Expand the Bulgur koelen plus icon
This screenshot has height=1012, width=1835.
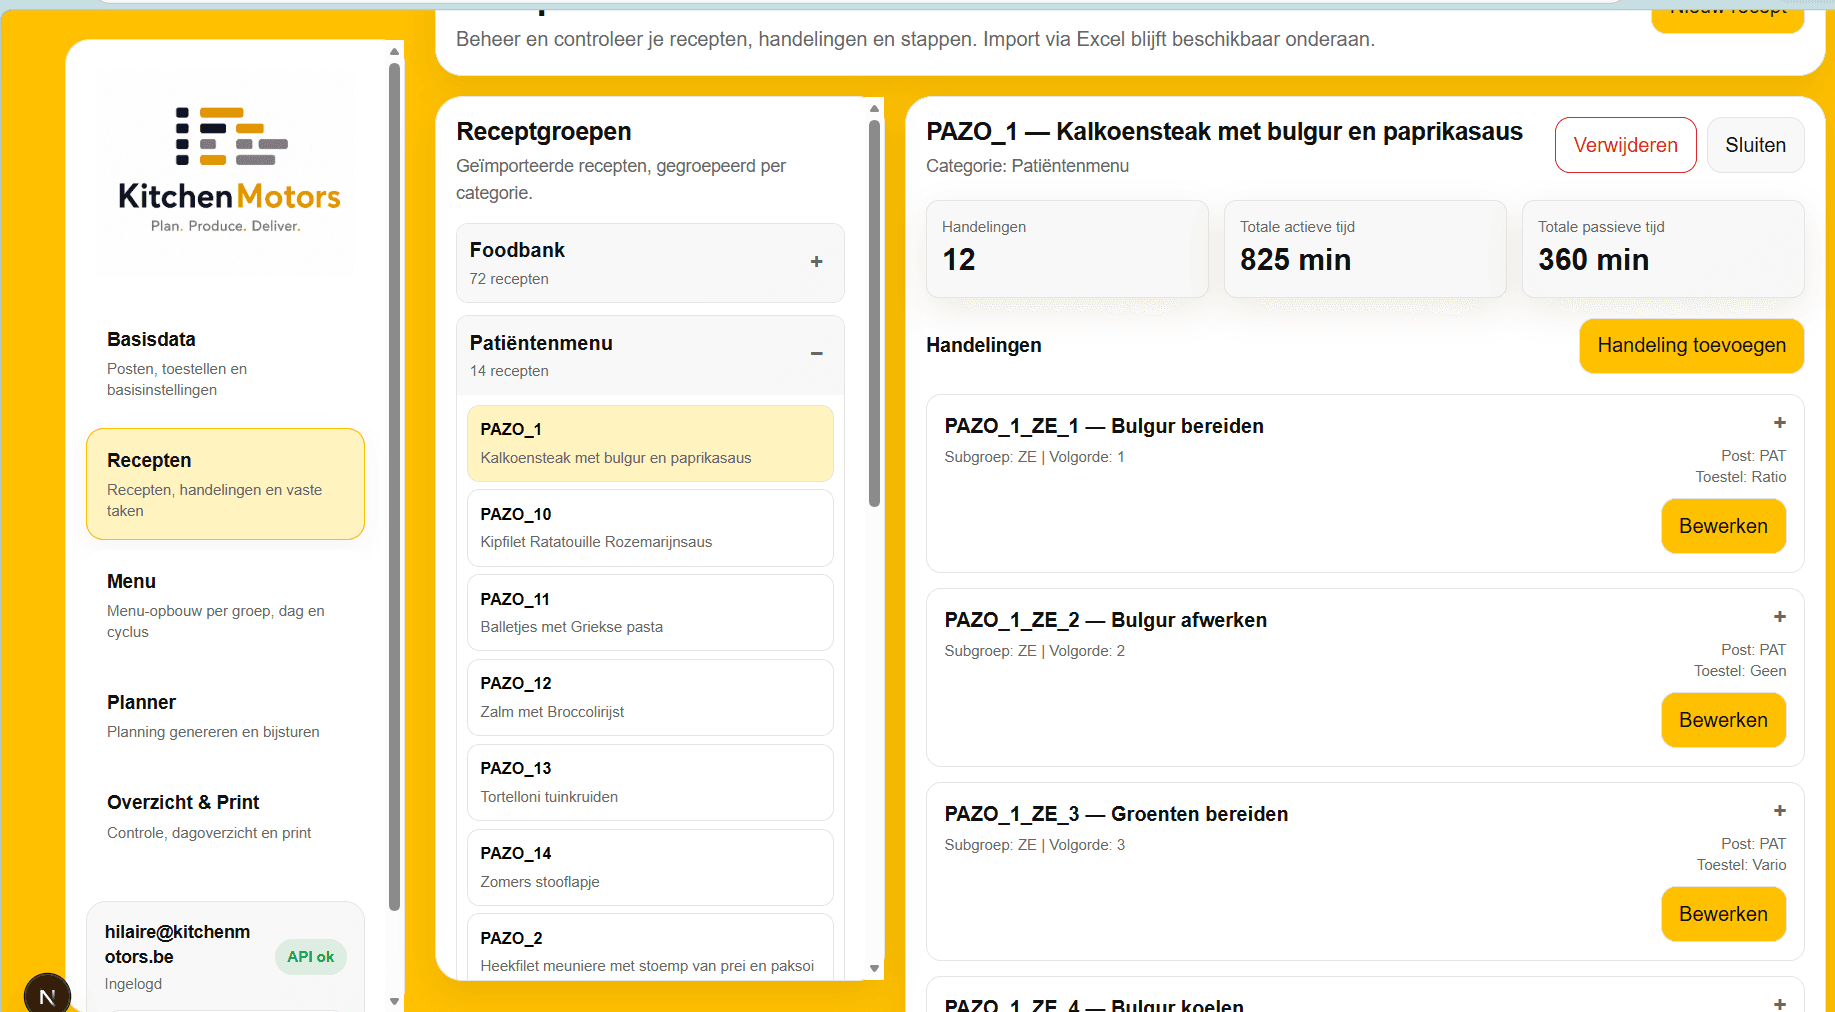[x=1779, y=1003]
